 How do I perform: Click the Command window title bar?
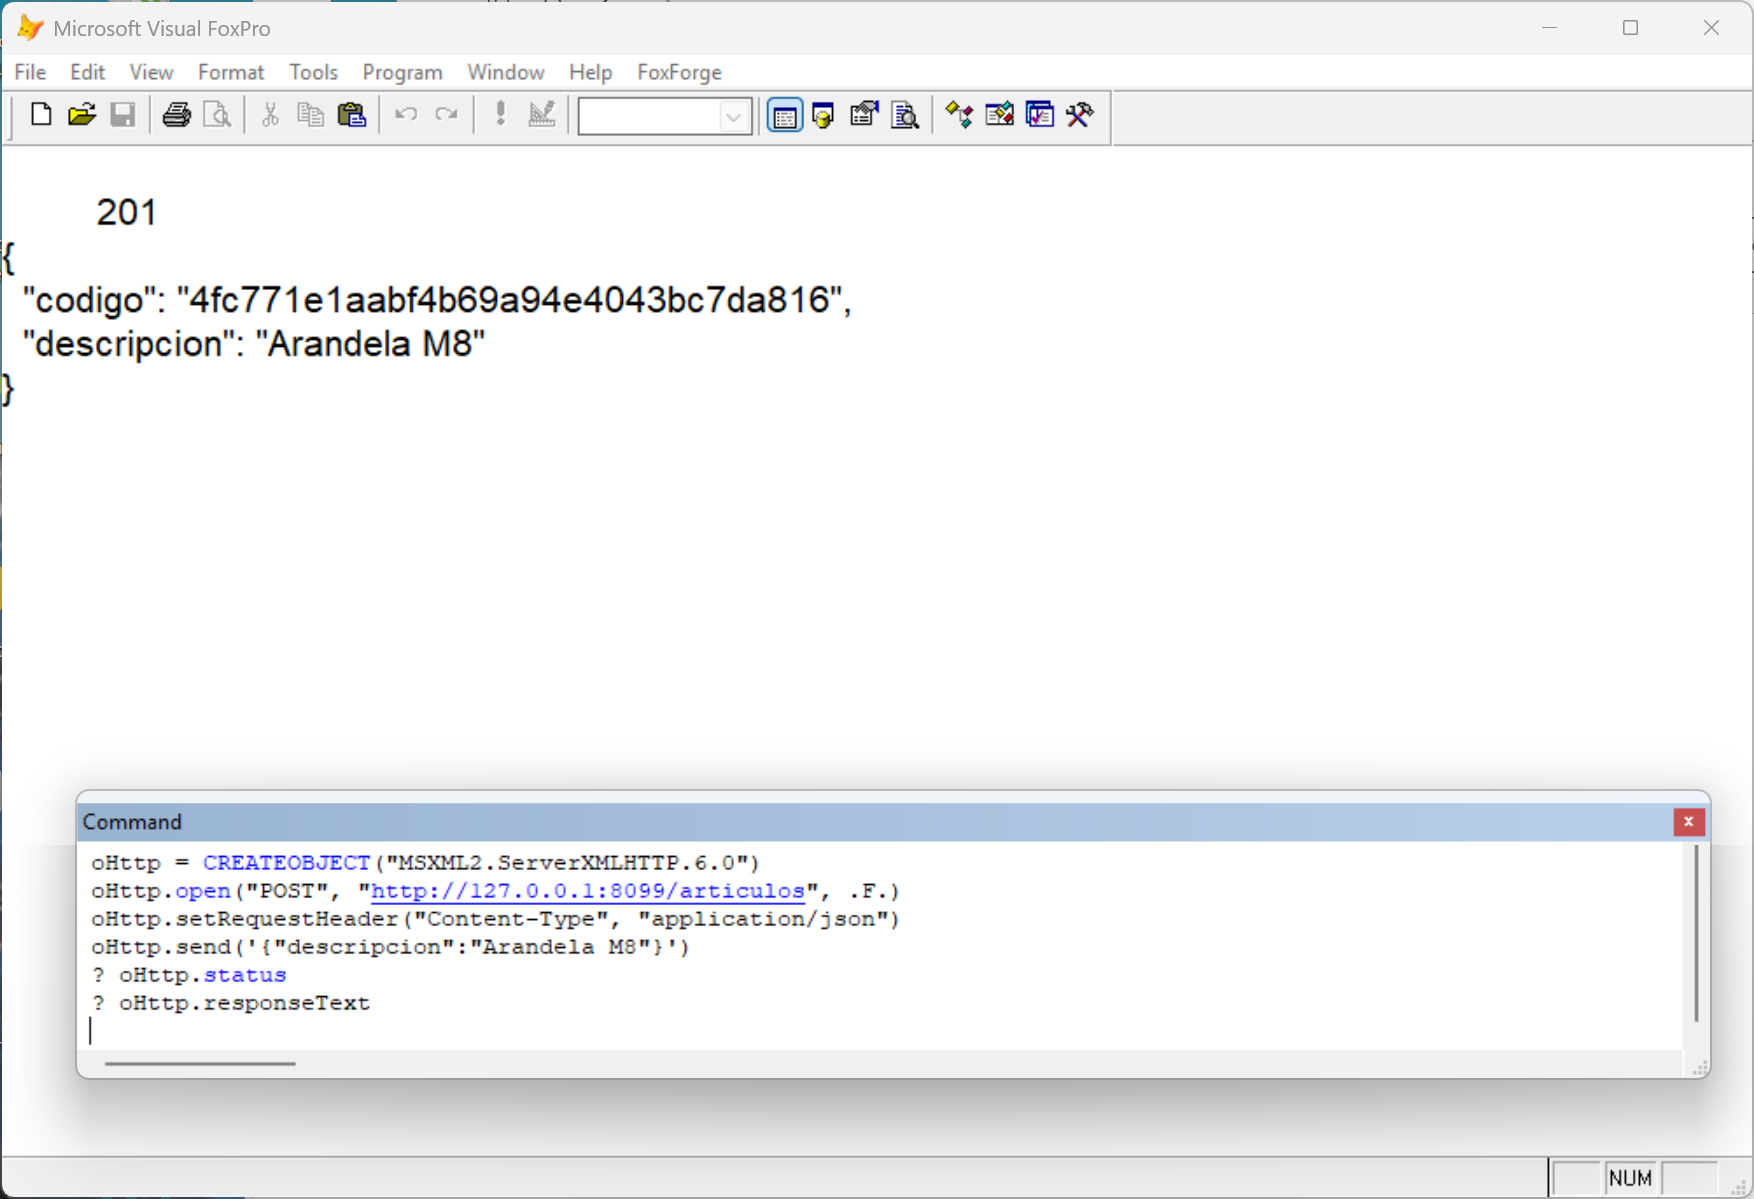pos(875,821)
